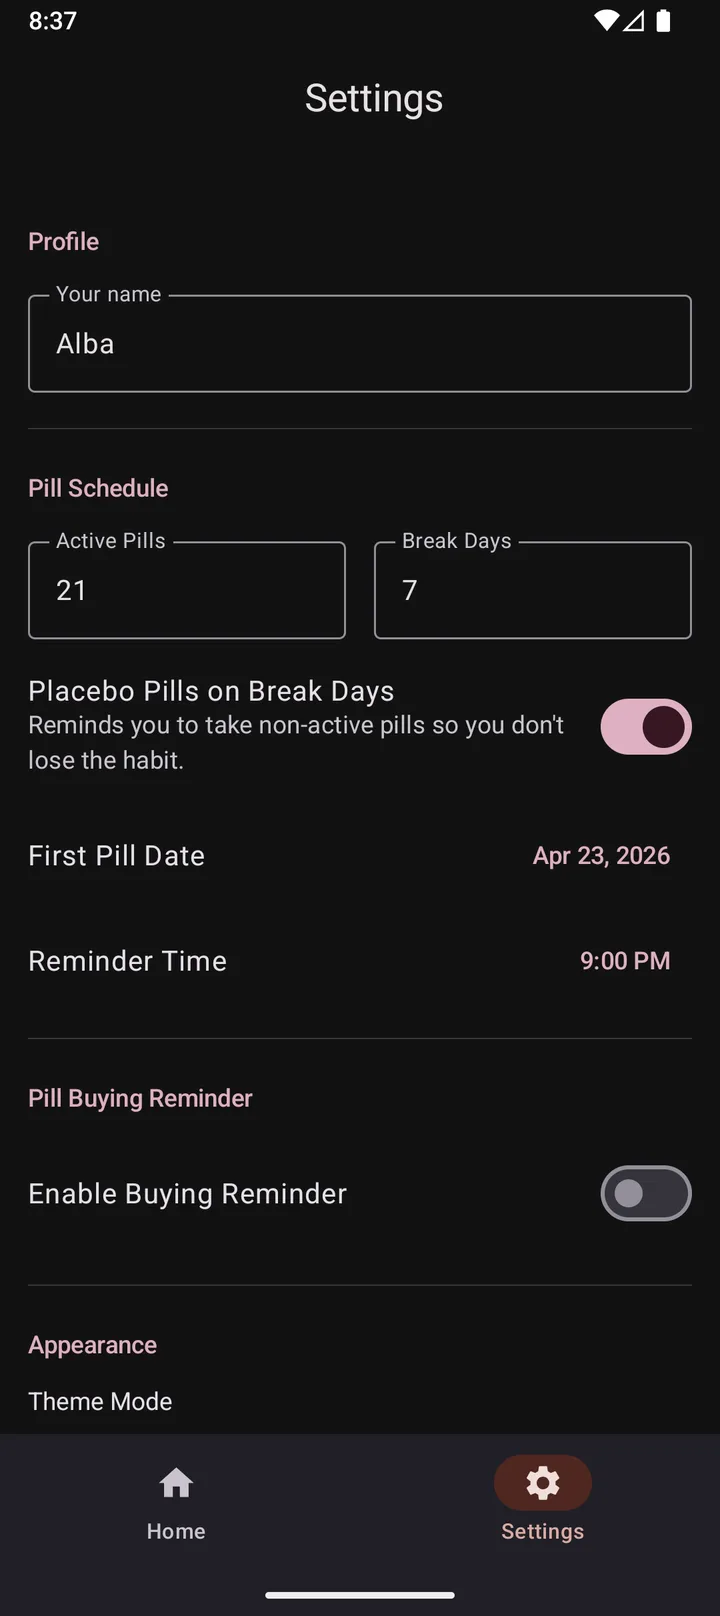Tap the Placebo Pills on Break Days title
The height and width of the screenshot is (1616, 720).
[211, 691]
